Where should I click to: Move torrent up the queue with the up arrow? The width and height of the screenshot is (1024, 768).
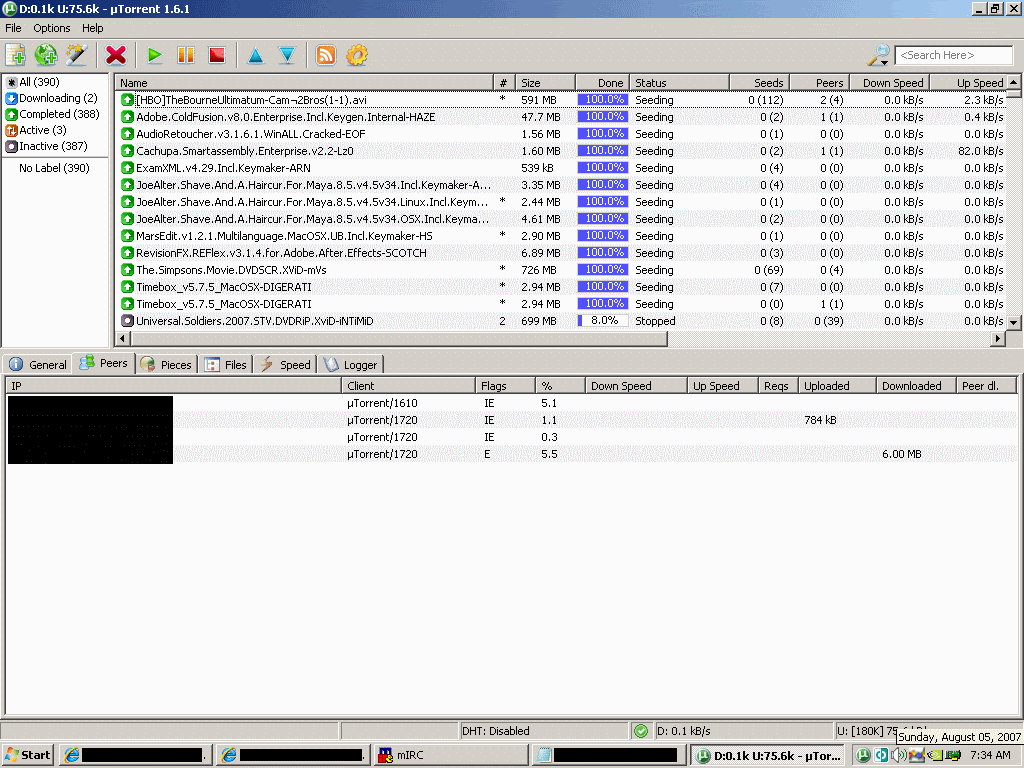coord(256,56)
